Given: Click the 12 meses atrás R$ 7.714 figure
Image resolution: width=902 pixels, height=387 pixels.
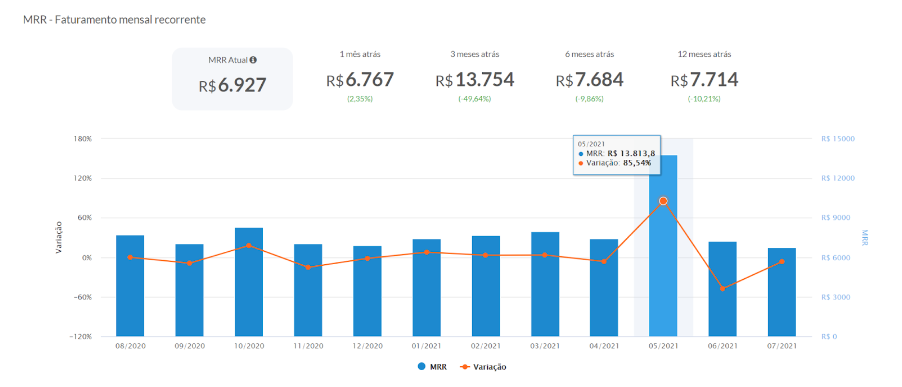Looking at the screenshot, I should [704, 80].
